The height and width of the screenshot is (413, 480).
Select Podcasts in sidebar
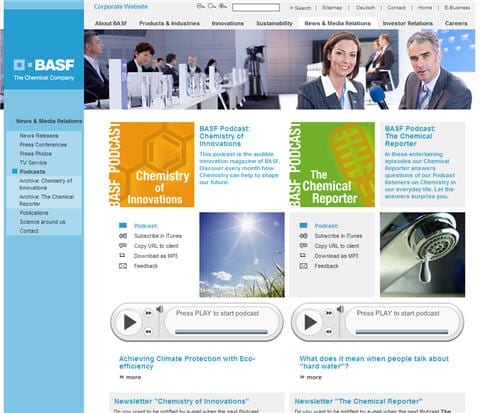pyautogui.click(x=32, y=172)
